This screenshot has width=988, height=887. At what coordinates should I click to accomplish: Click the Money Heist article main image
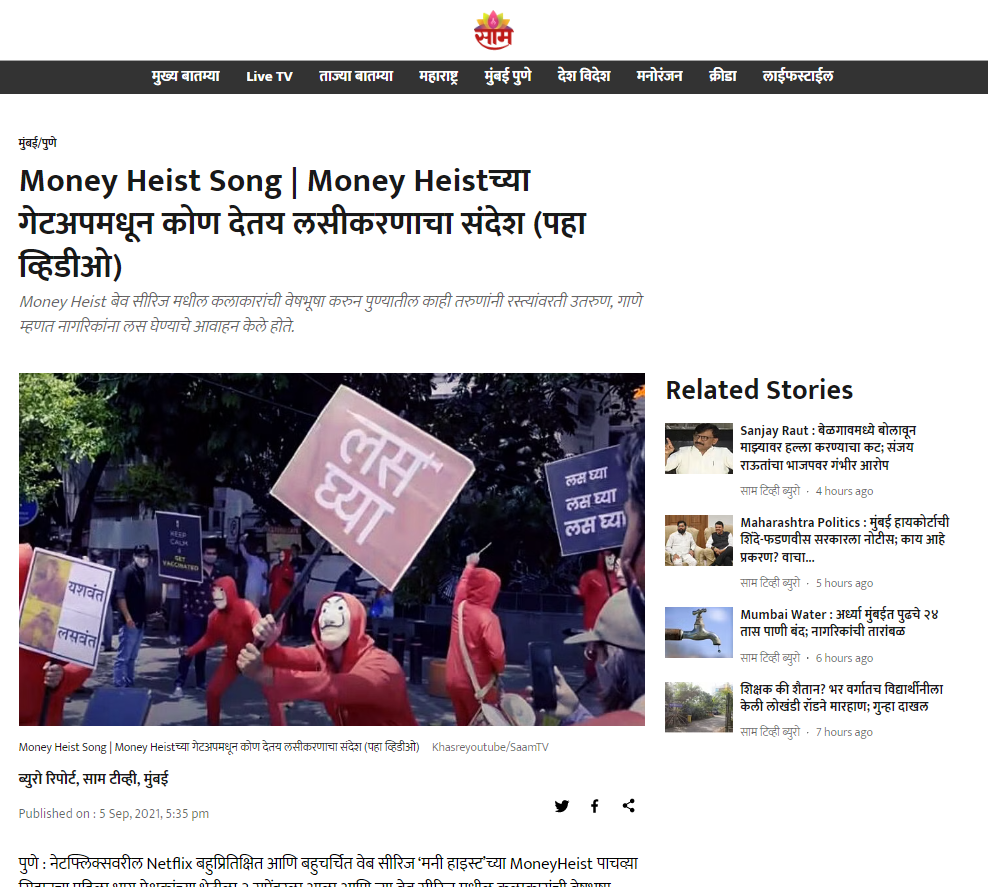(331, 549)
